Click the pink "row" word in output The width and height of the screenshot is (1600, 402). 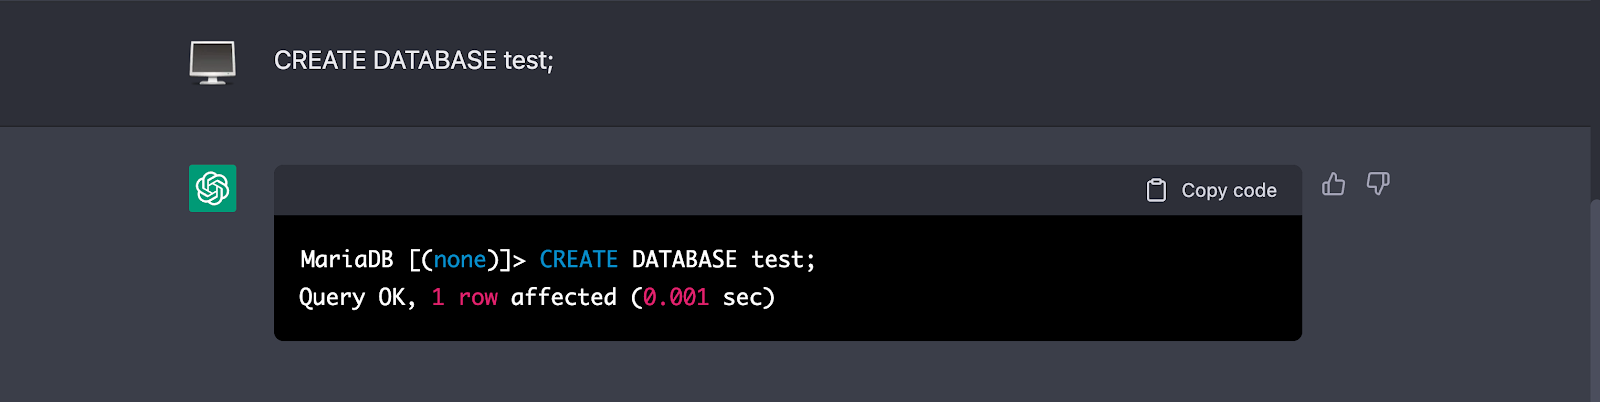478,298
